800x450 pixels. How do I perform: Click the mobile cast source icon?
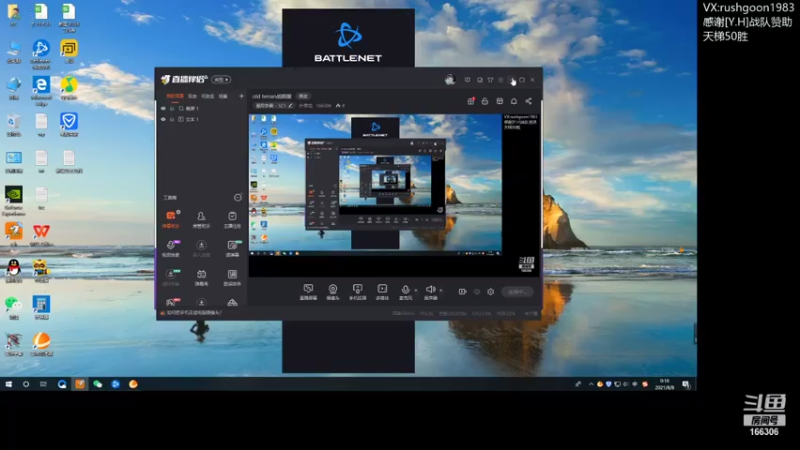pos(357,292)
